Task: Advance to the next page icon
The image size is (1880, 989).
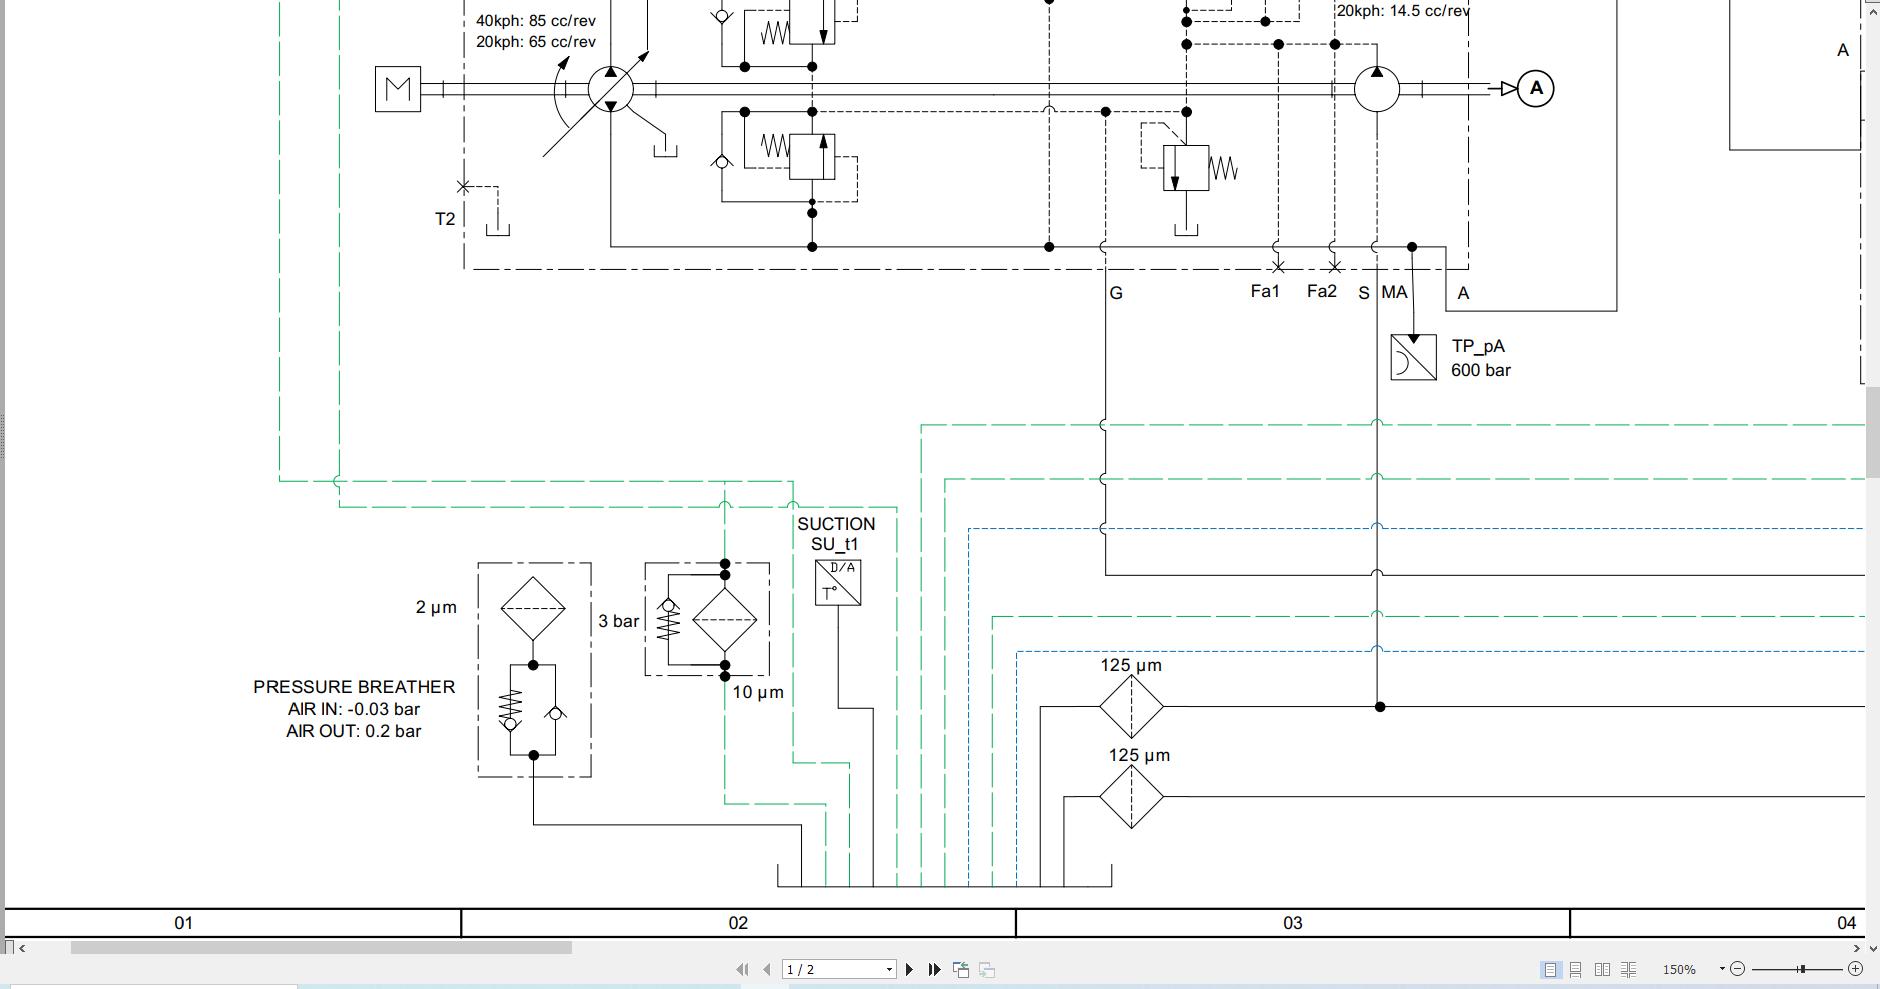Action: 909,968
